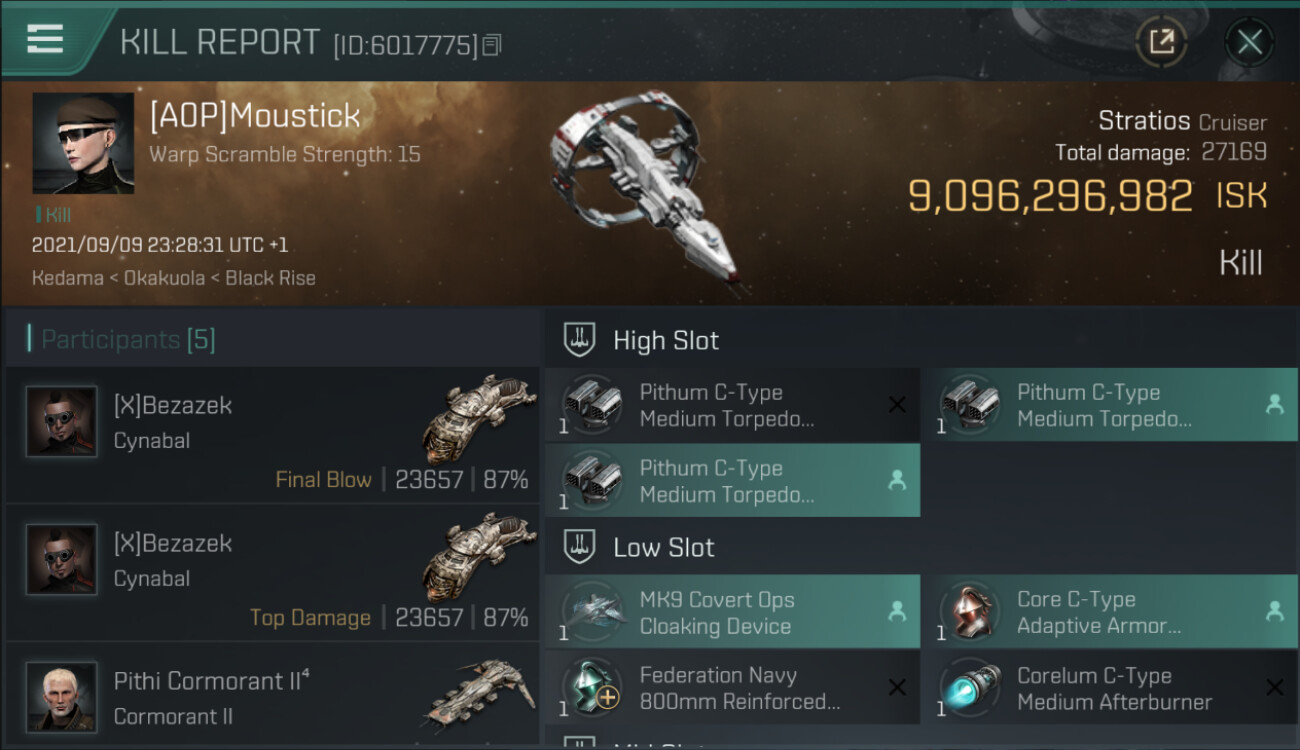The image size is (1300, 750).
Task: Select Bezazek Top Damage participant row
Action: click(272, 573)
